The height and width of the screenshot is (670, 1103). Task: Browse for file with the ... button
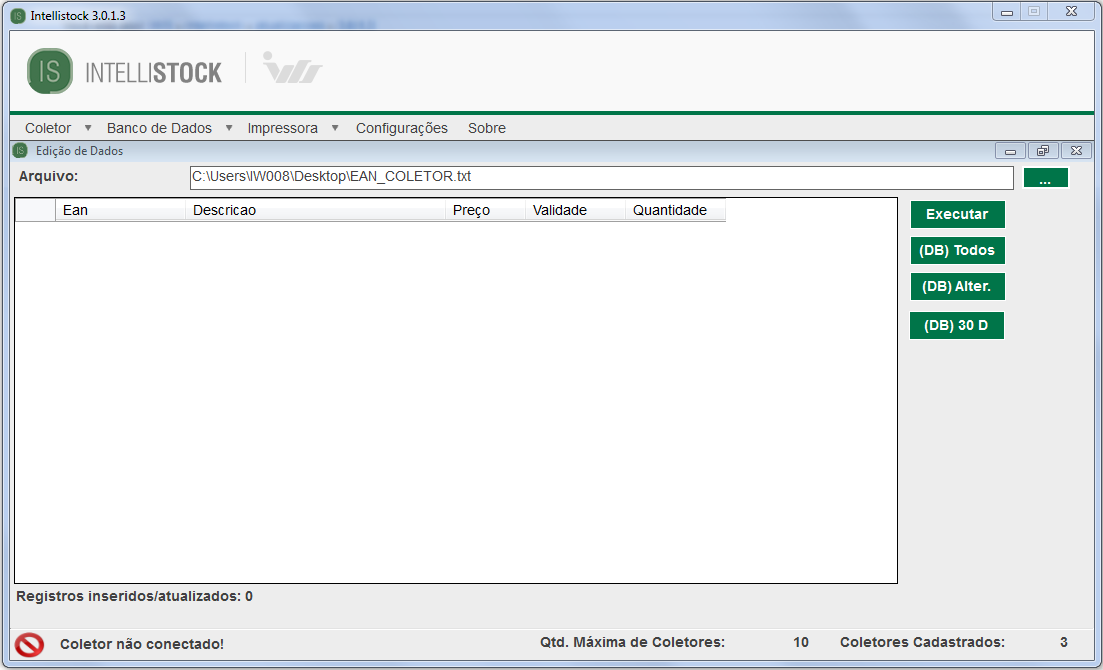point(1045,178)
